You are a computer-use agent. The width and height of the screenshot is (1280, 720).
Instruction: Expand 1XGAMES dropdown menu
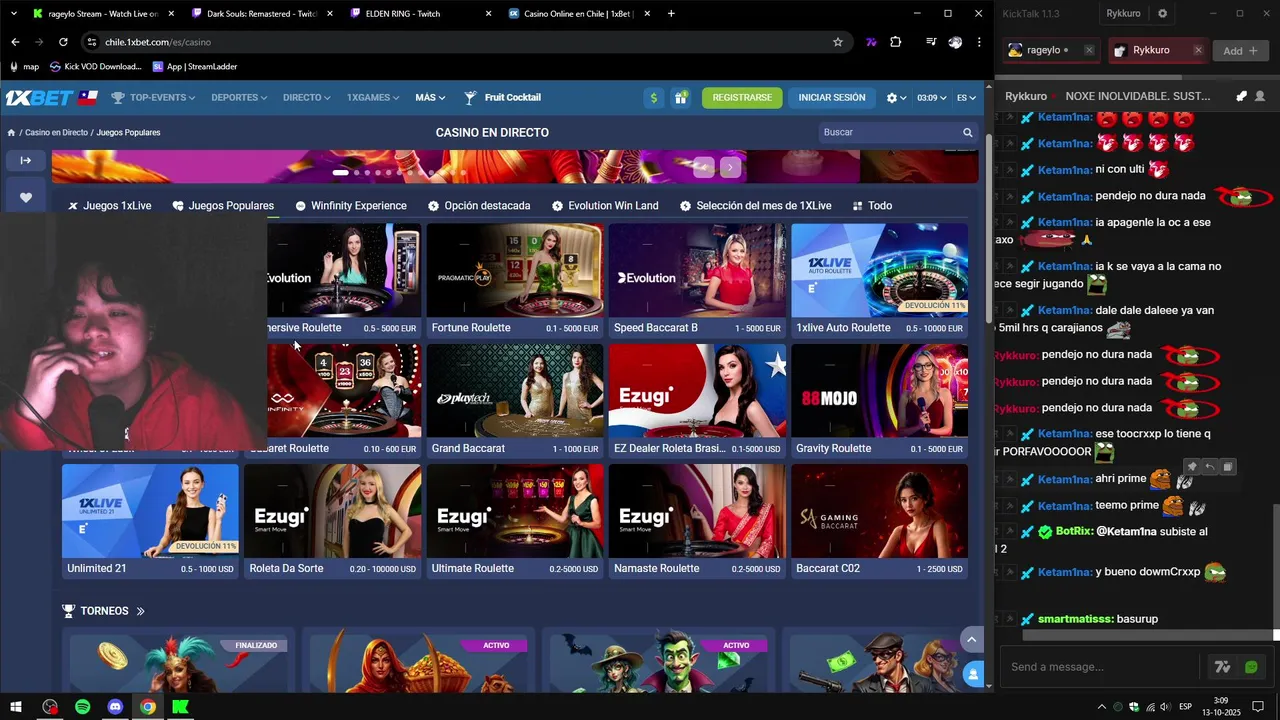click(x=373, y=98)
